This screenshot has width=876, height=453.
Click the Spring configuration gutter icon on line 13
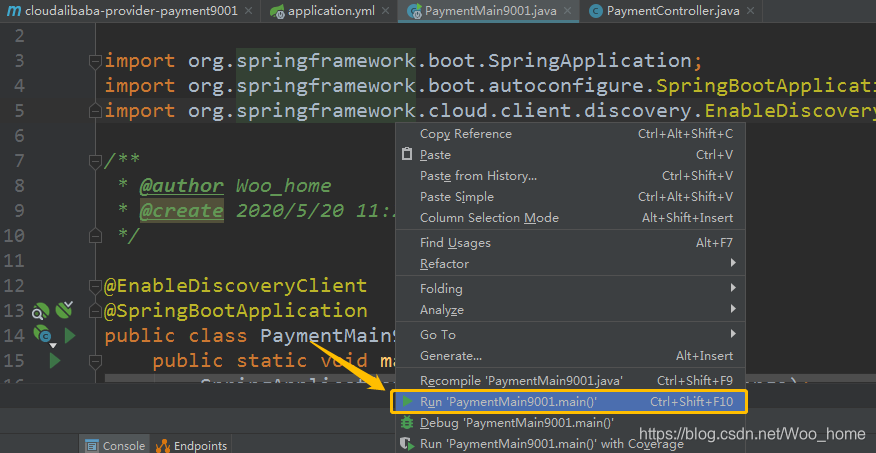click(64, 309)
